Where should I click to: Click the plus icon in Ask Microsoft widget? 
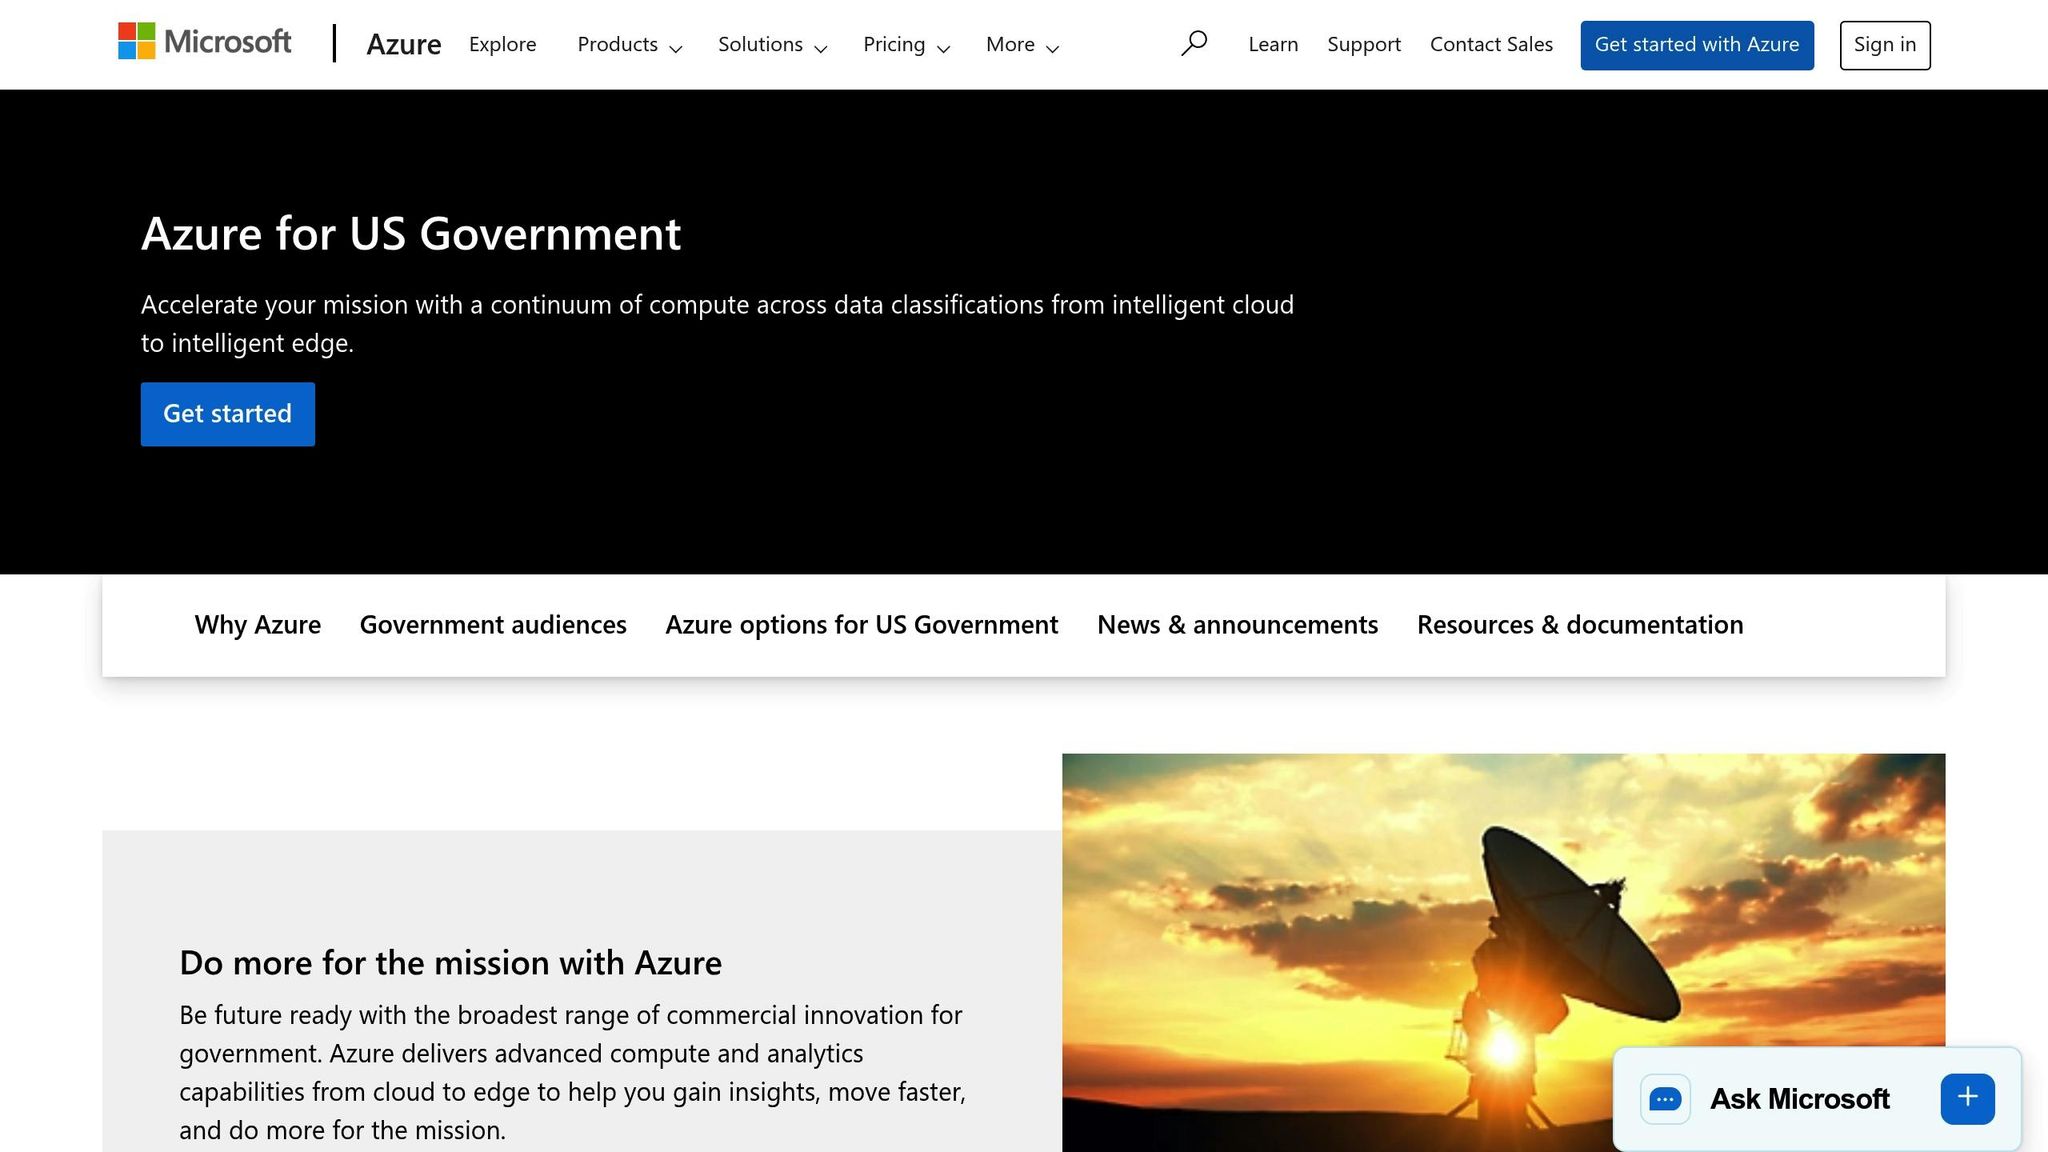[1966, 1097]
